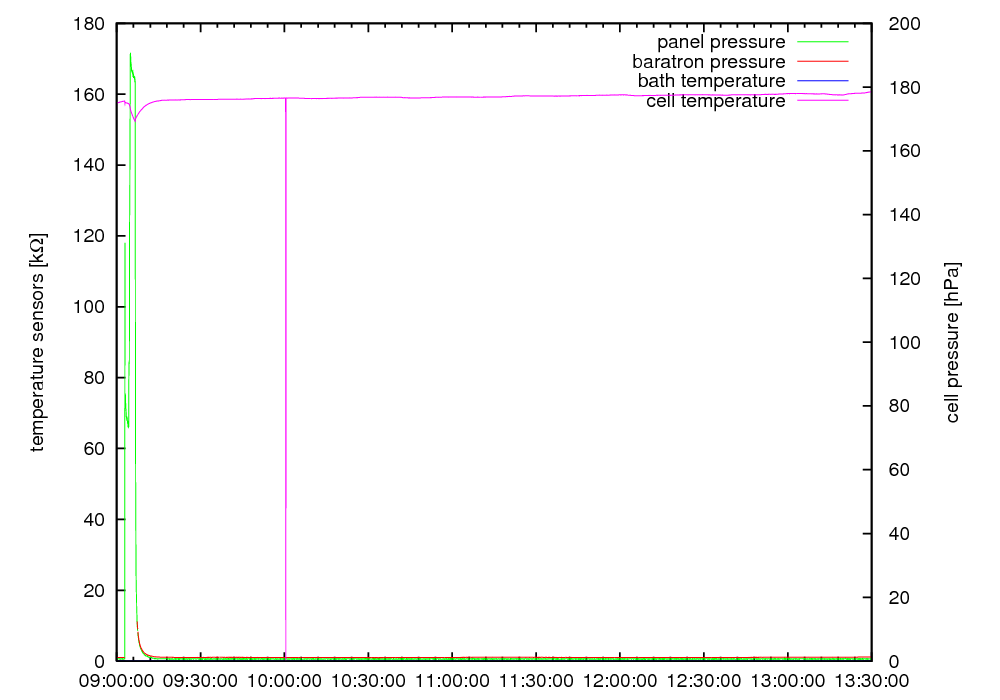
Task: Click the 12:00:00 time axis tick label
Action: click(620, 682)
